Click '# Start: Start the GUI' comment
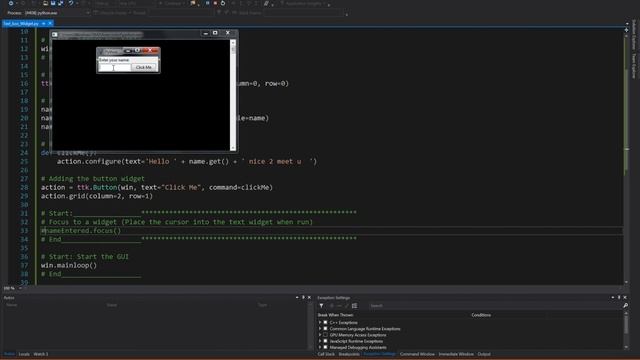This screenshot has height=360, width=640. [x=85, y=257]
